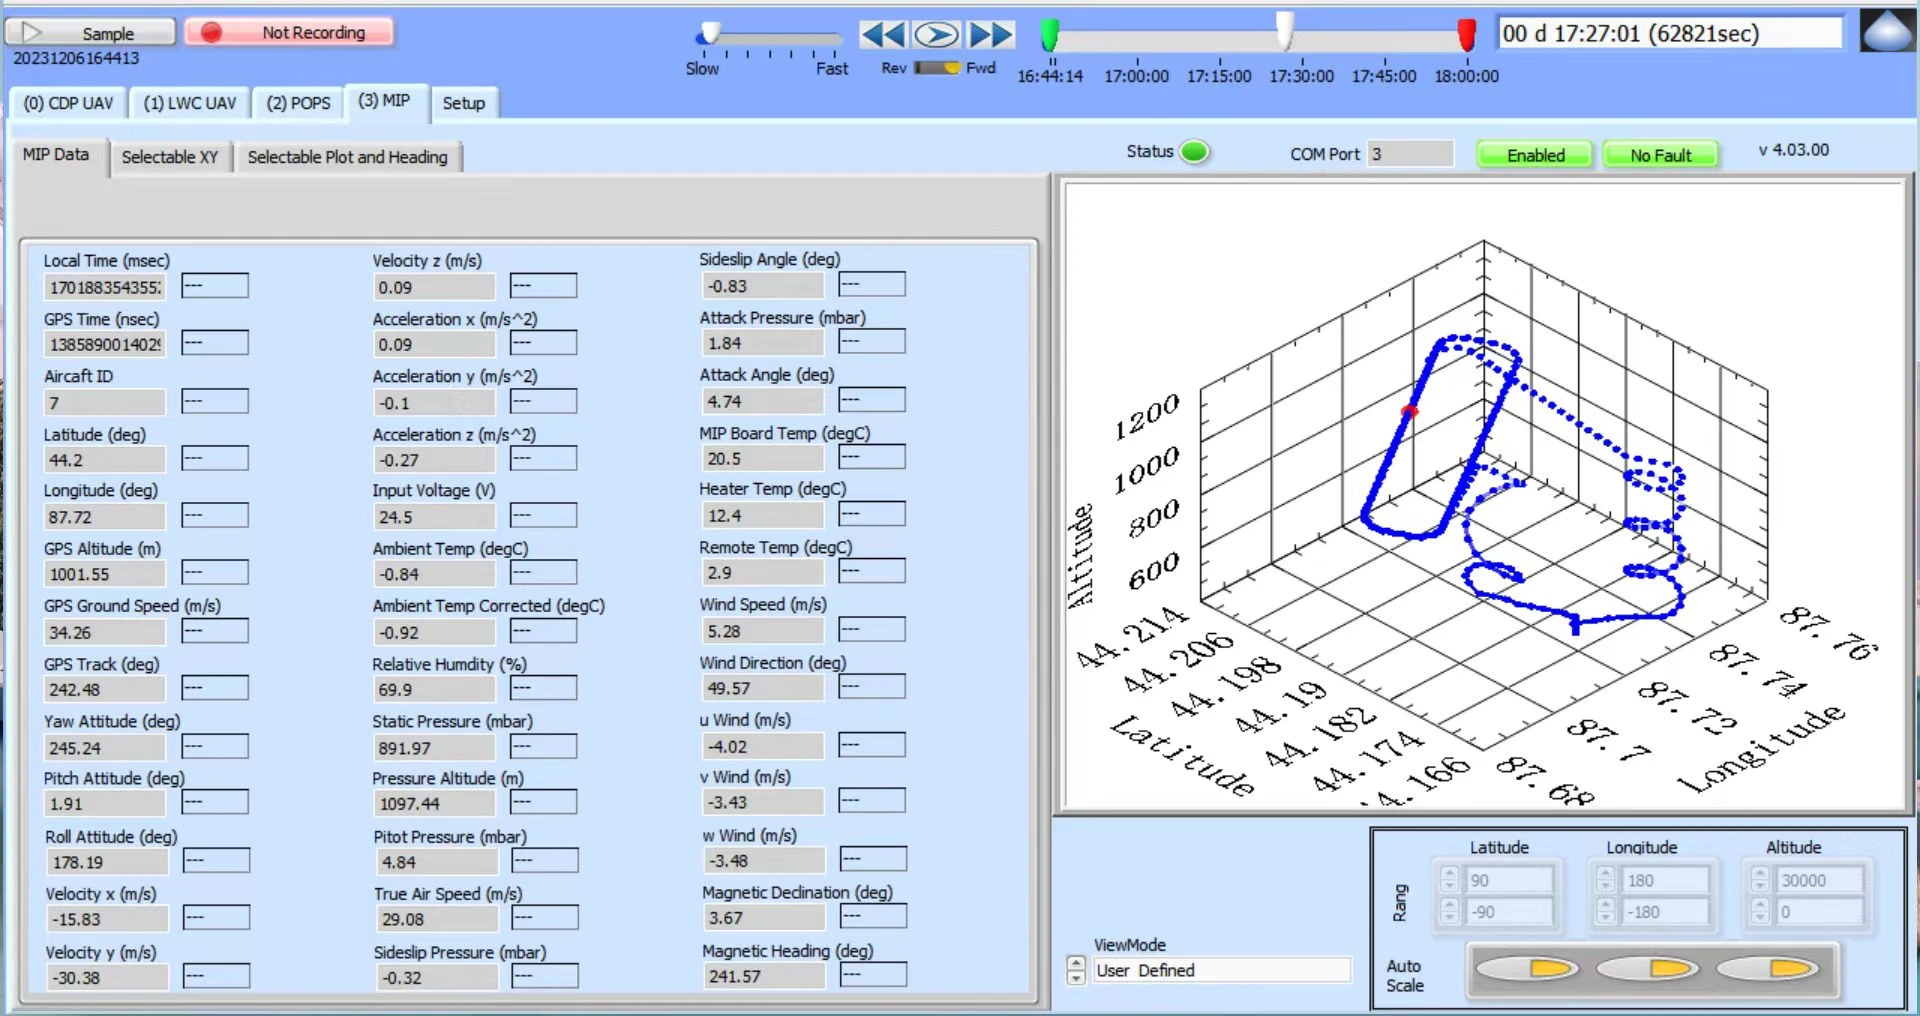This screenshot has width=1920, height=1016.
Task: Click the green start marker on timeline
Action: pyautogui.click(x=1049, y=35)
